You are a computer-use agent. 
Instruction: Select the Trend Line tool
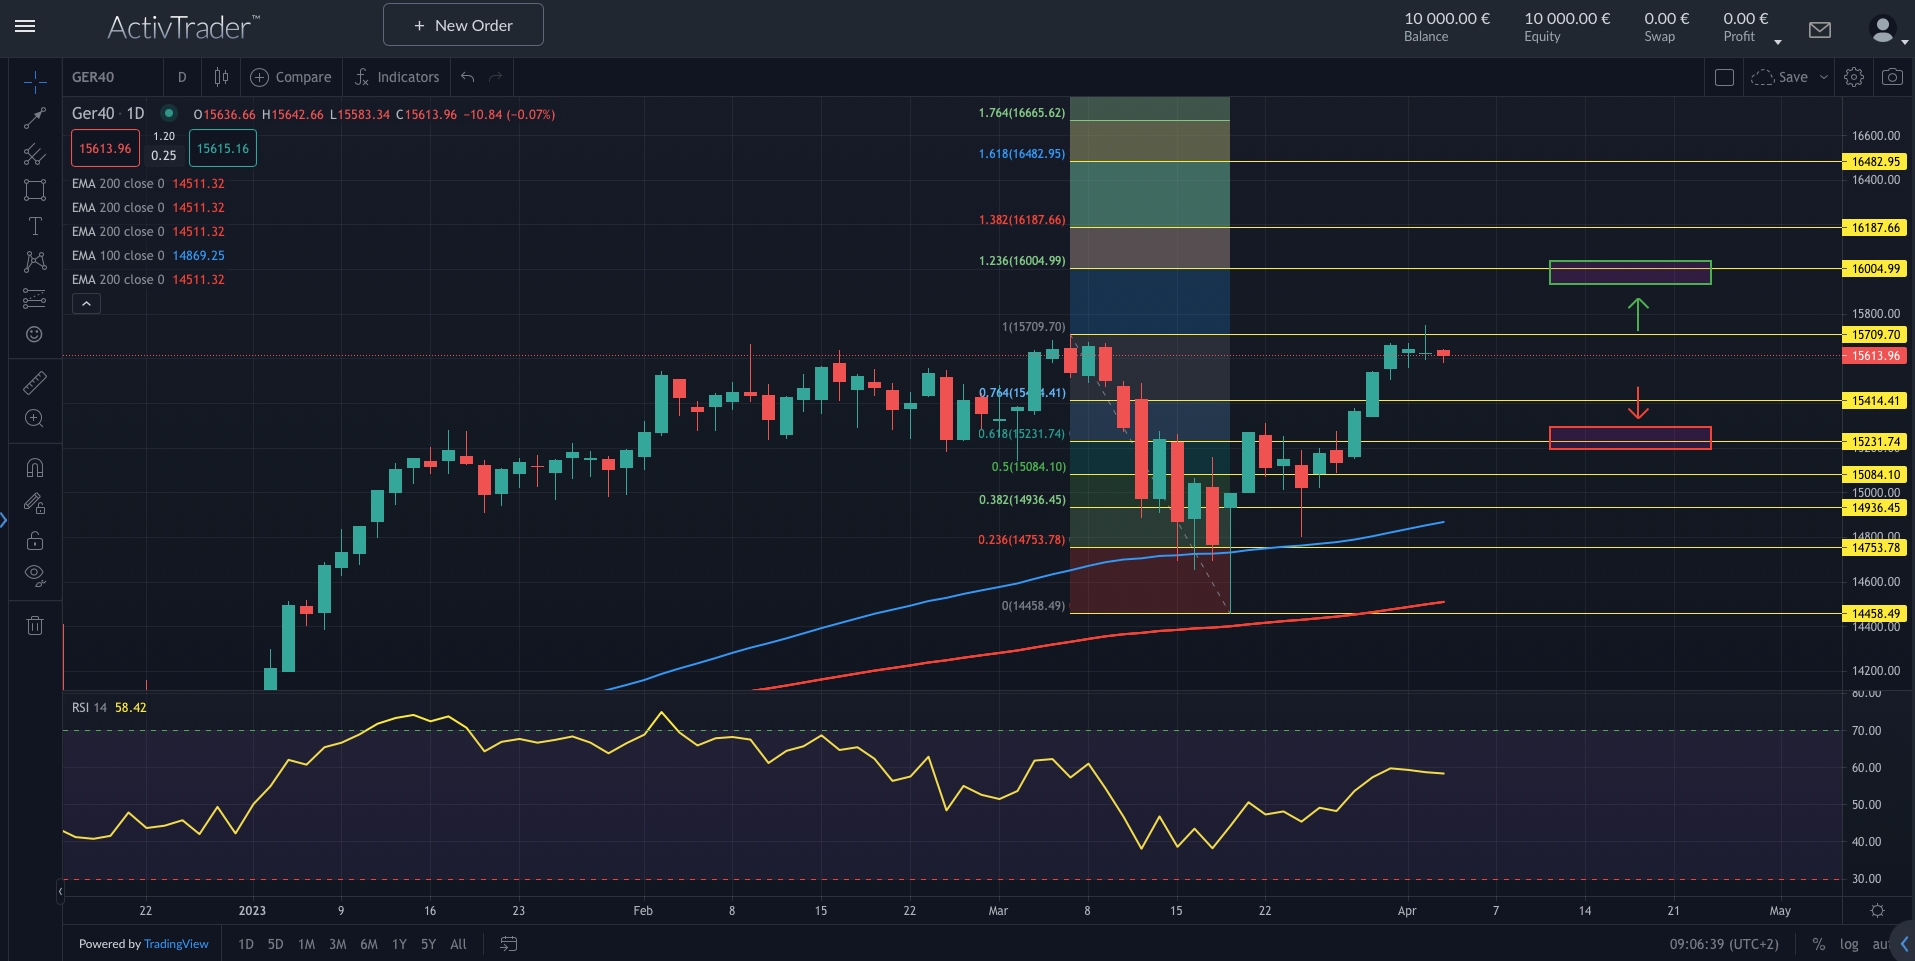(x=34, y=117)
